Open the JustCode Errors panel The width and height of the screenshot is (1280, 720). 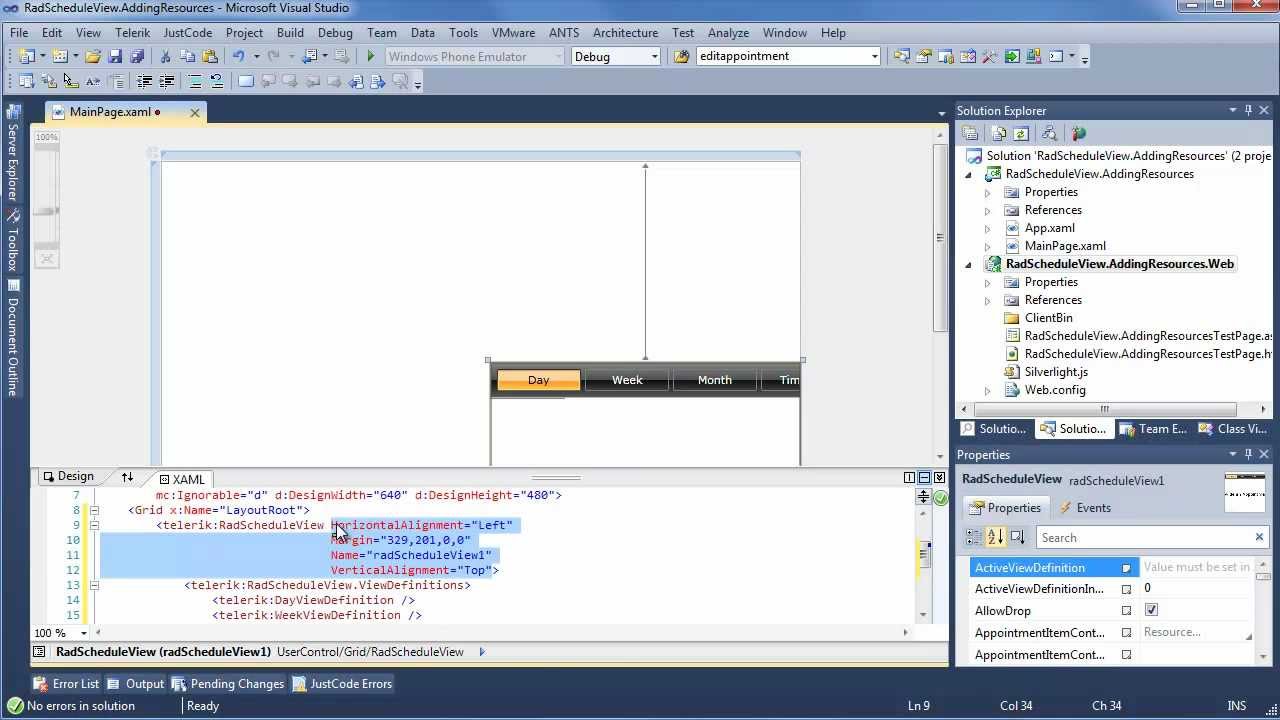point(342,684)
